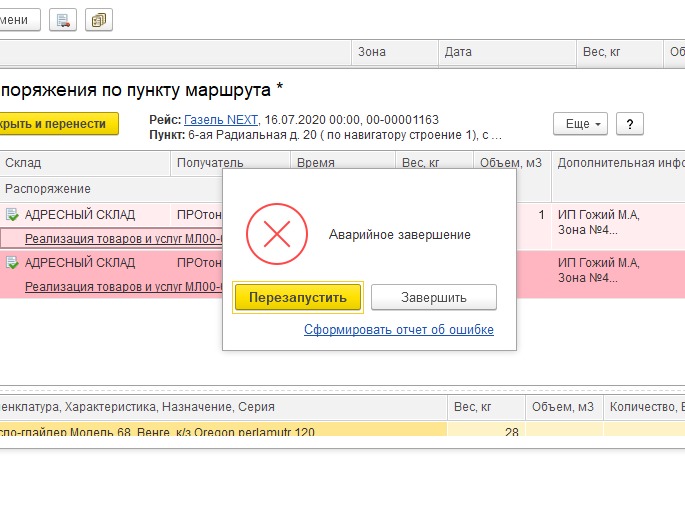
Task: Click the truck icon in top toolbar
Action: point(64,19)
